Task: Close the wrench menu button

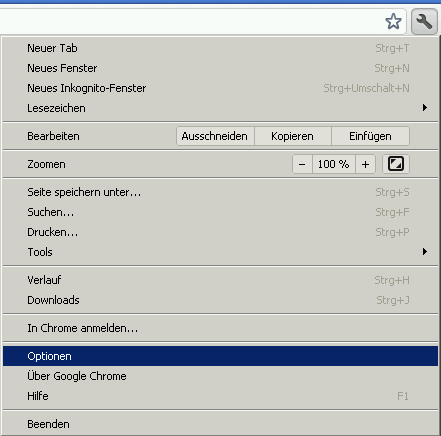Action: point(424,22)
